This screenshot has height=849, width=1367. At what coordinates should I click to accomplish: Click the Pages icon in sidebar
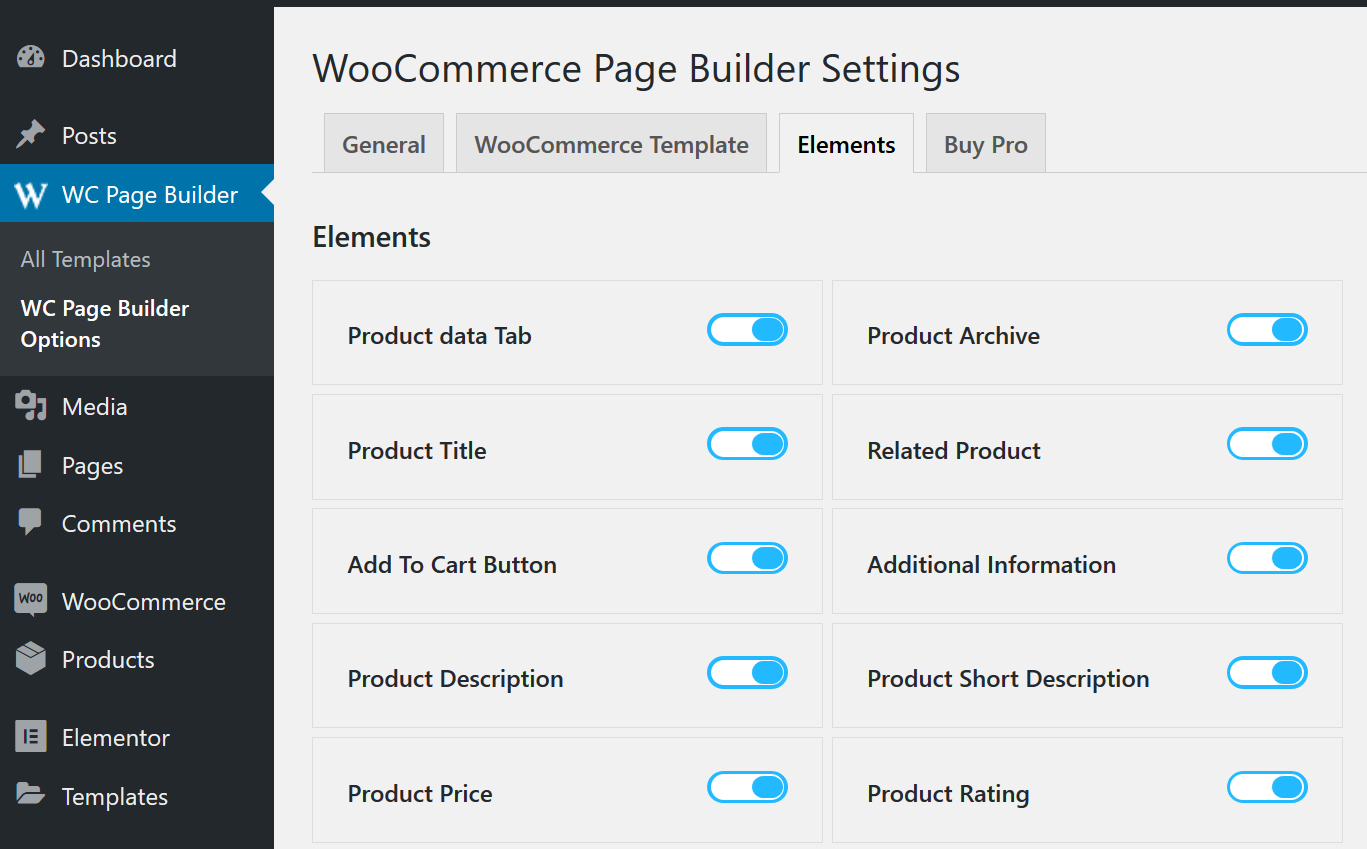click(31, 465)
